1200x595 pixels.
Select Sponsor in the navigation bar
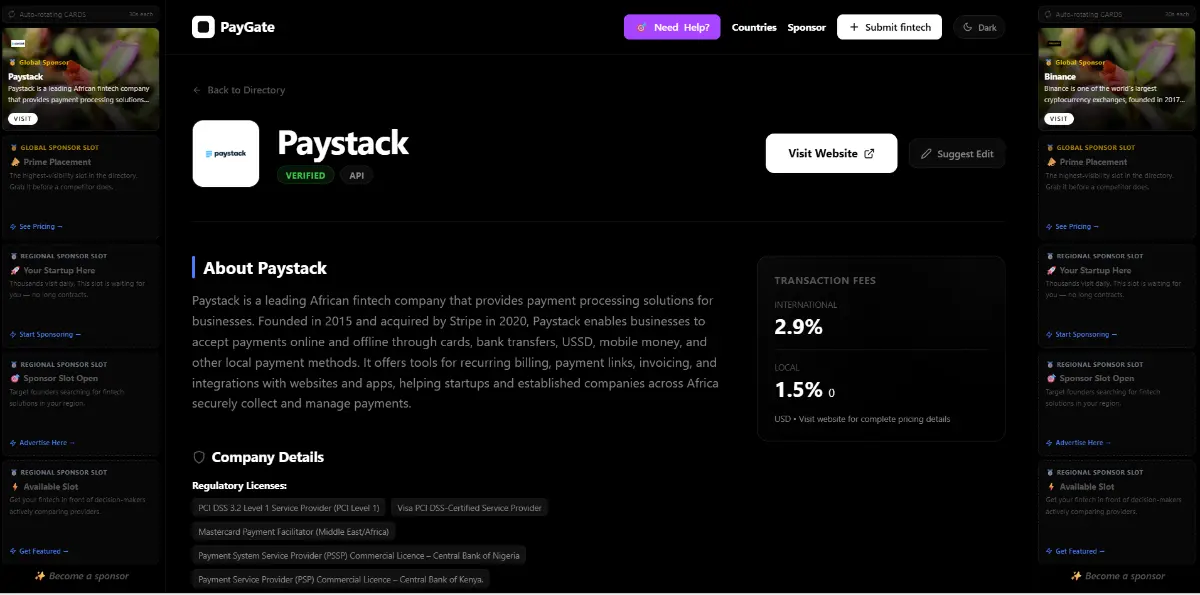point(806,27)
